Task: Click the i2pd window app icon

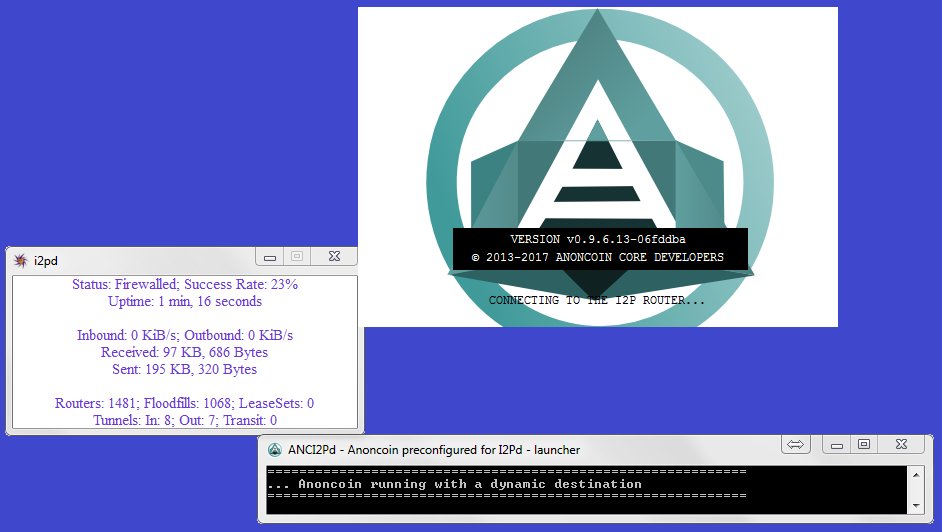Action: click(21, 261)
